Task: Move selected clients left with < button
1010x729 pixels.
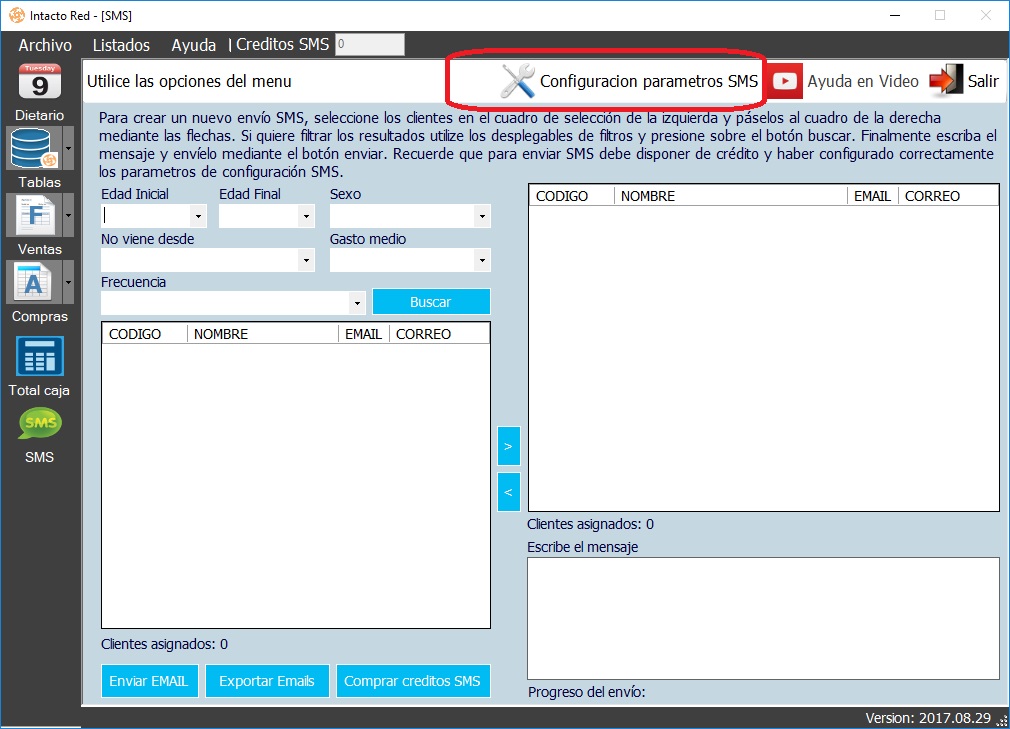Action: 508,492
